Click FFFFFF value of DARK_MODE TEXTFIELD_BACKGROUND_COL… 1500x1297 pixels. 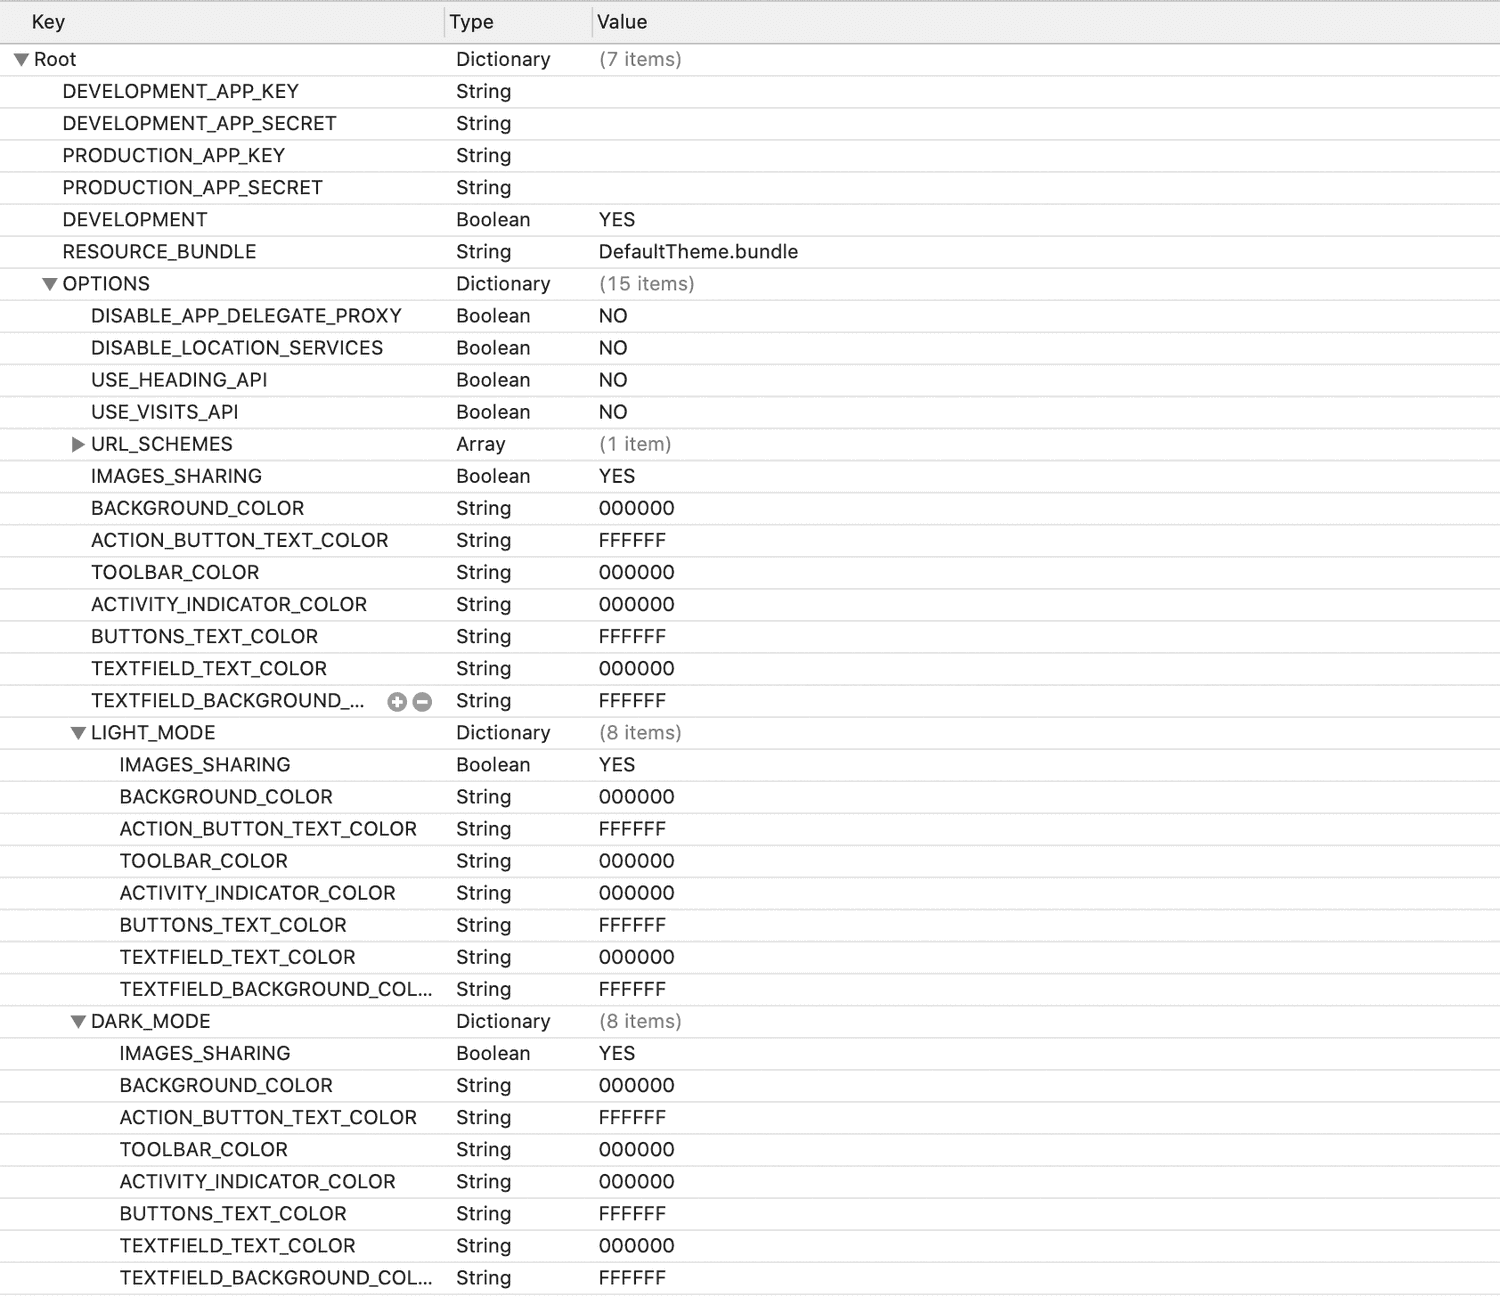tap(632, 1278)
